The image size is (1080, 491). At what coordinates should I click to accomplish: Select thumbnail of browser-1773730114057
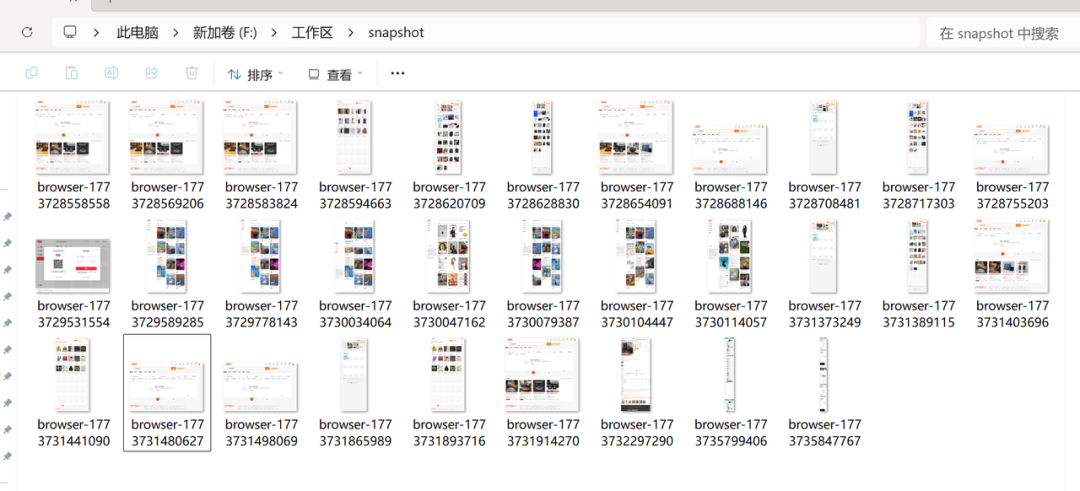coord(730,256)
